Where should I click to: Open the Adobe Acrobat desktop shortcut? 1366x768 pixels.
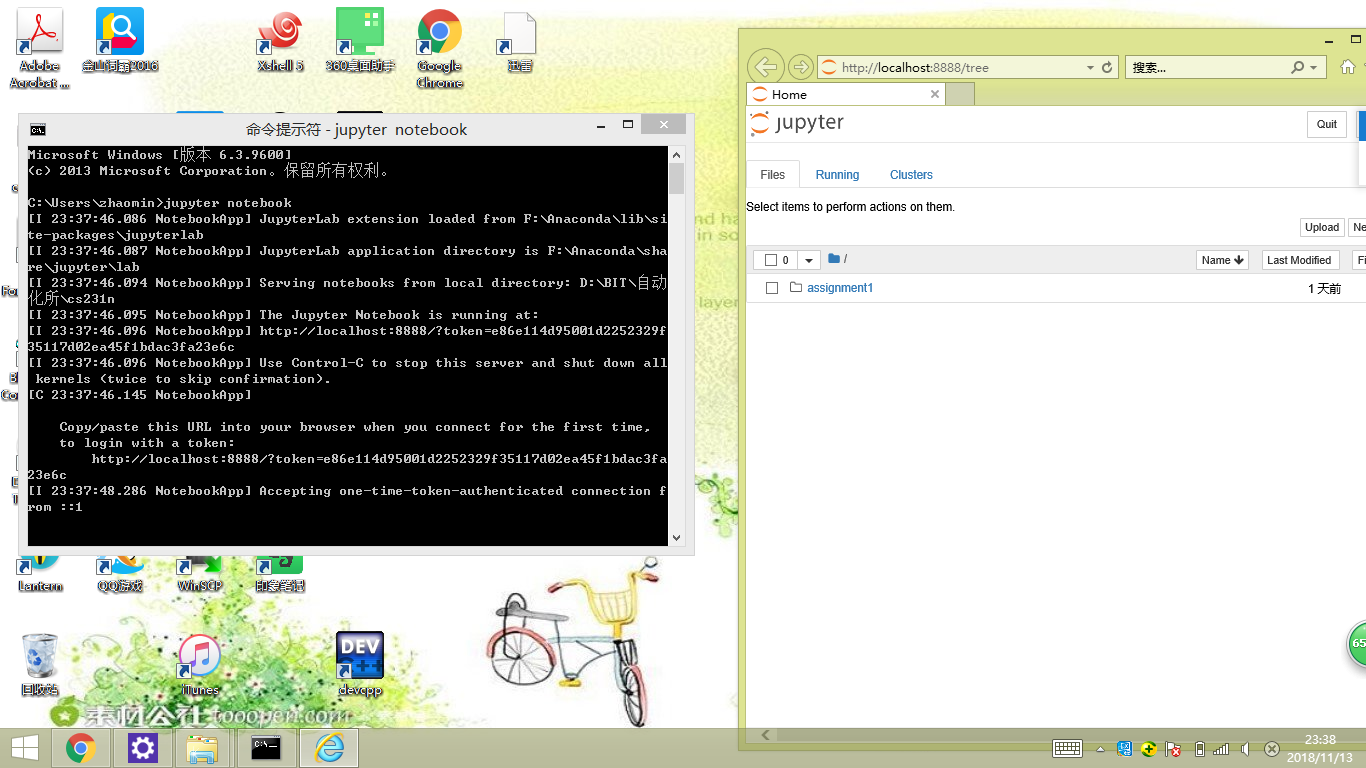click(x=40, y=48)
